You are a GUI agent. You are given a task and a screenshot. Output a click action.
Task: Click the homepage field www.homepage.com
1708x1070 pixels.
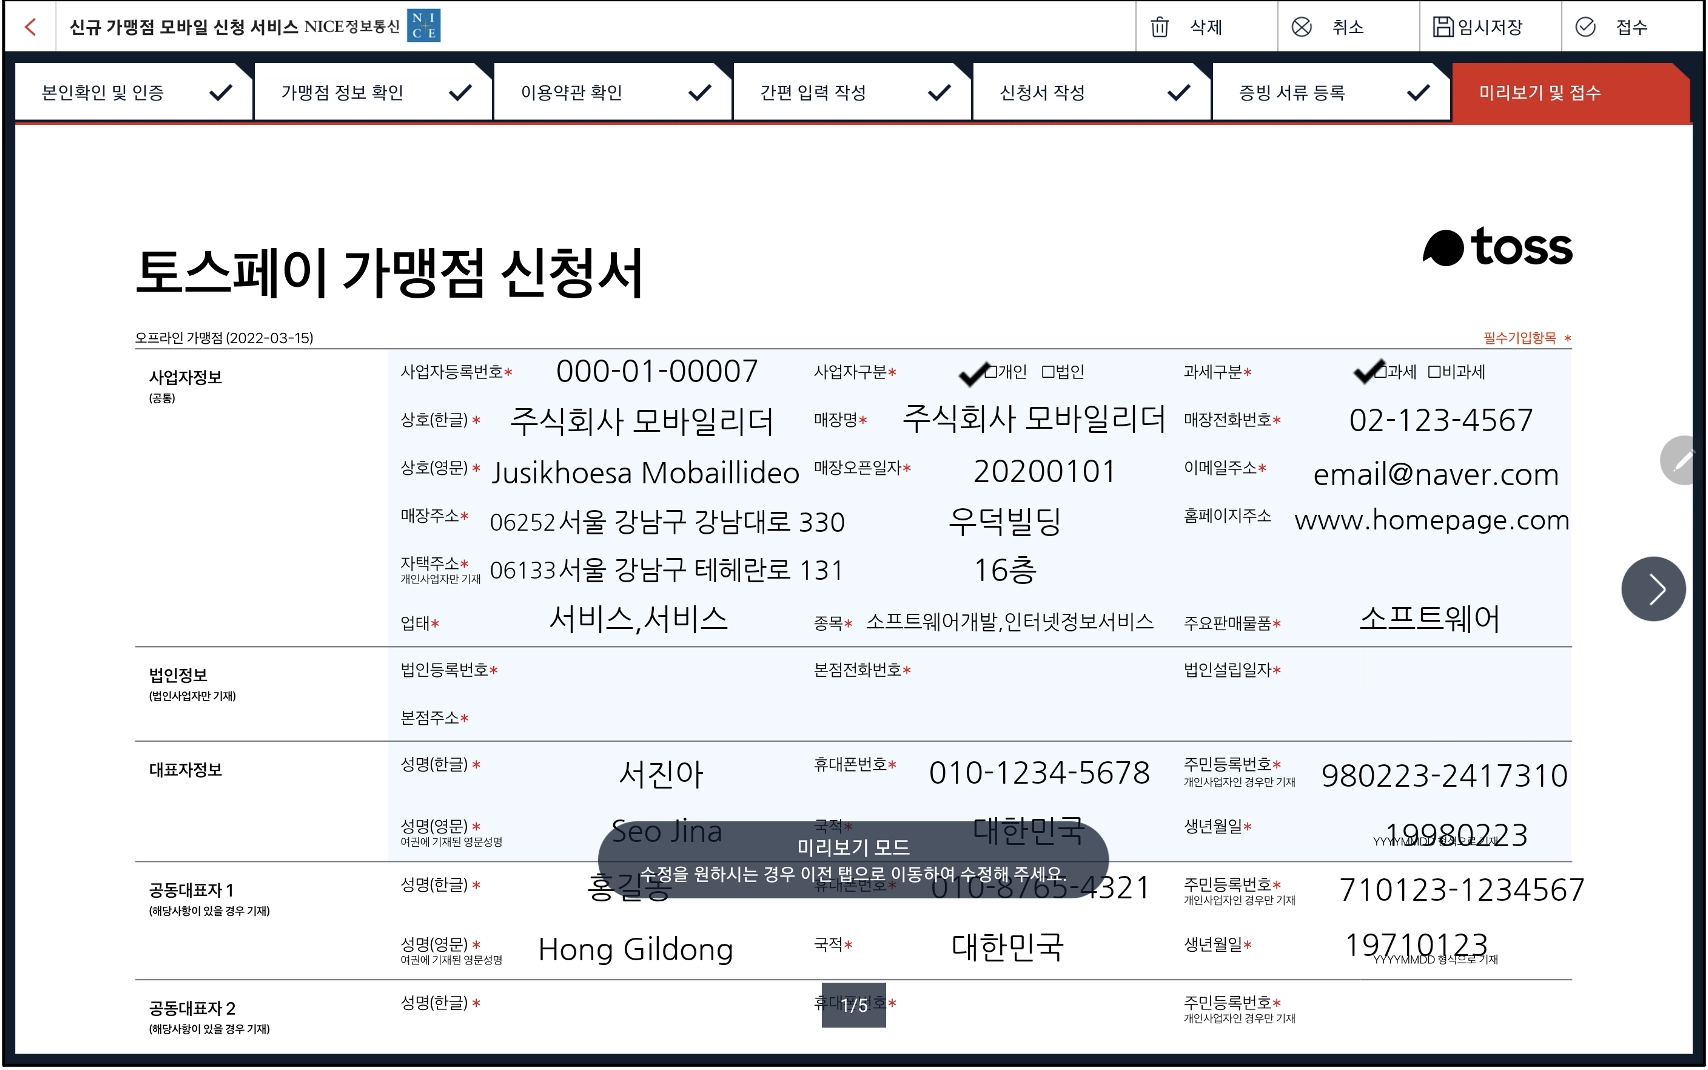1432,520
